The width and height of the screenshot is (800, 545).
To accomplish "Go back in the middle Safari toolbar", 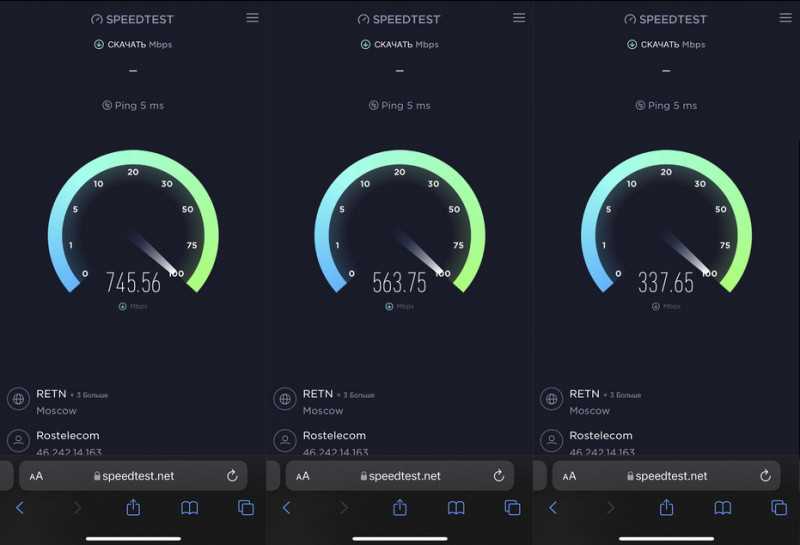I will pos(287,508).
